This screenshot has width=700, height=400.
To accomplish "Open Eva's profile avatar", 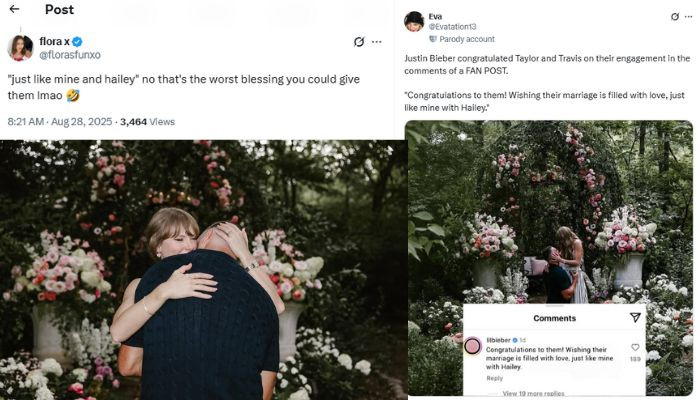I will pyautogui.click(x=414, y=21).
